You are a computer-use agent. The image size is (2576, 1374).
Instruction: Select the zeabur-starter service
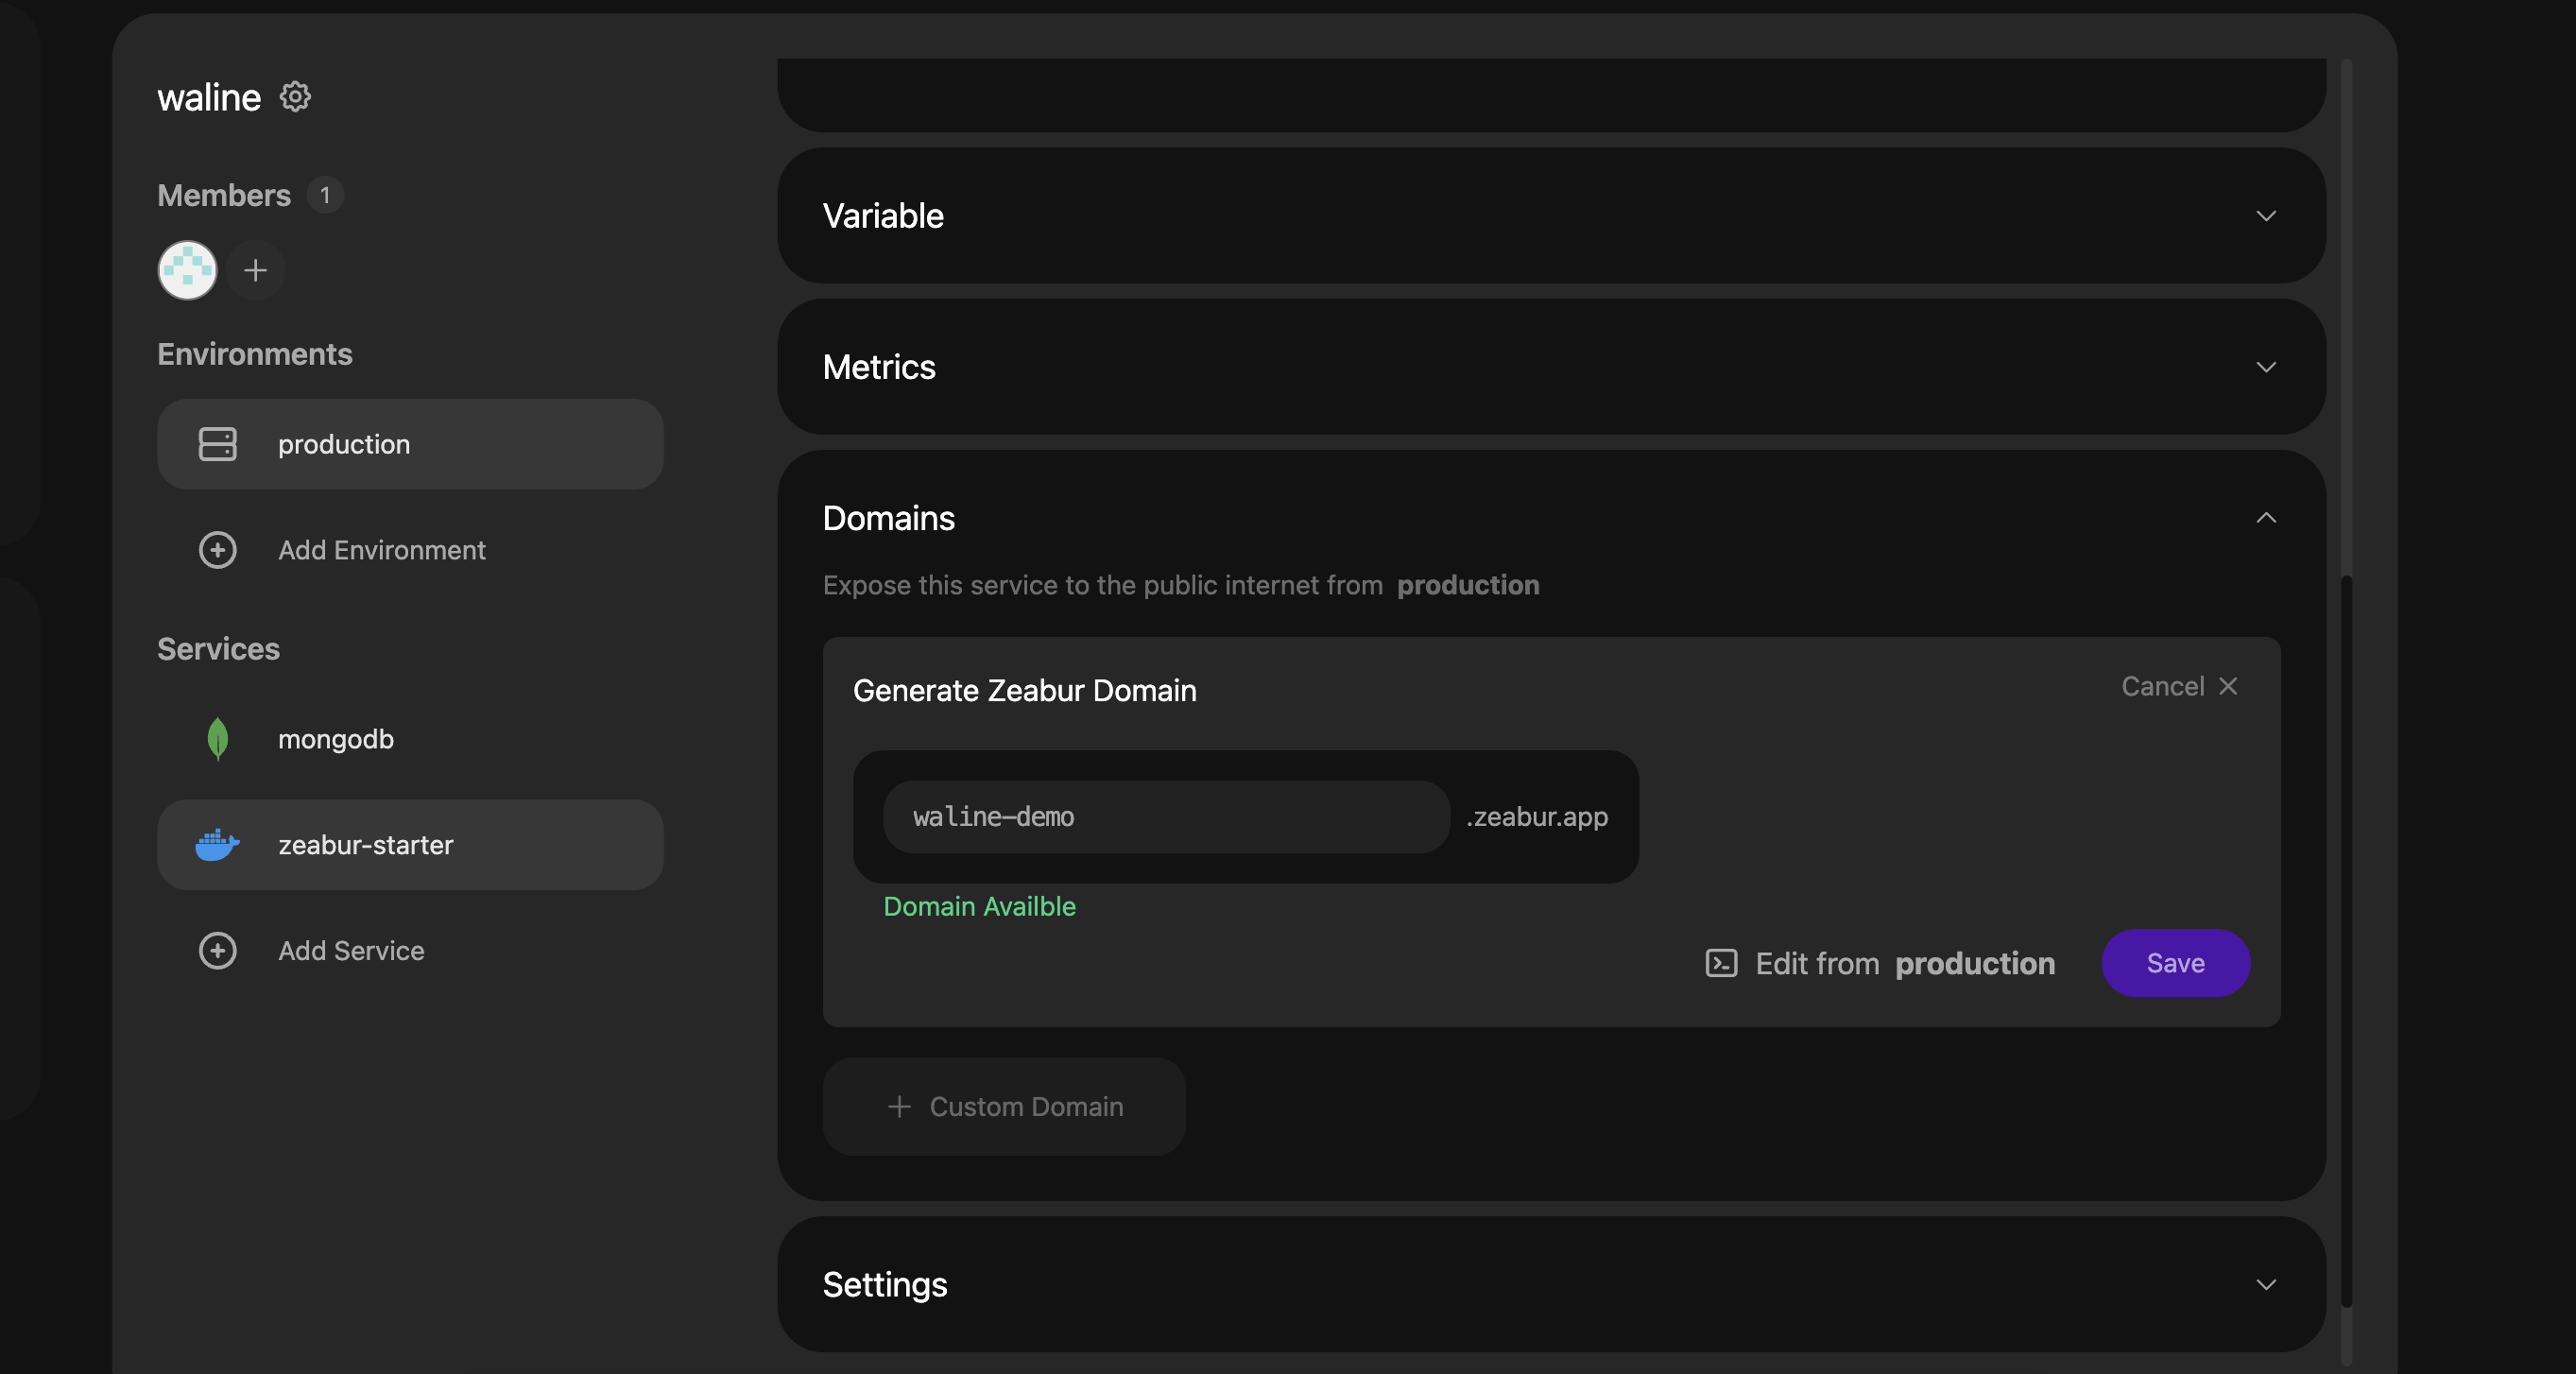click(x=410, y=845)
